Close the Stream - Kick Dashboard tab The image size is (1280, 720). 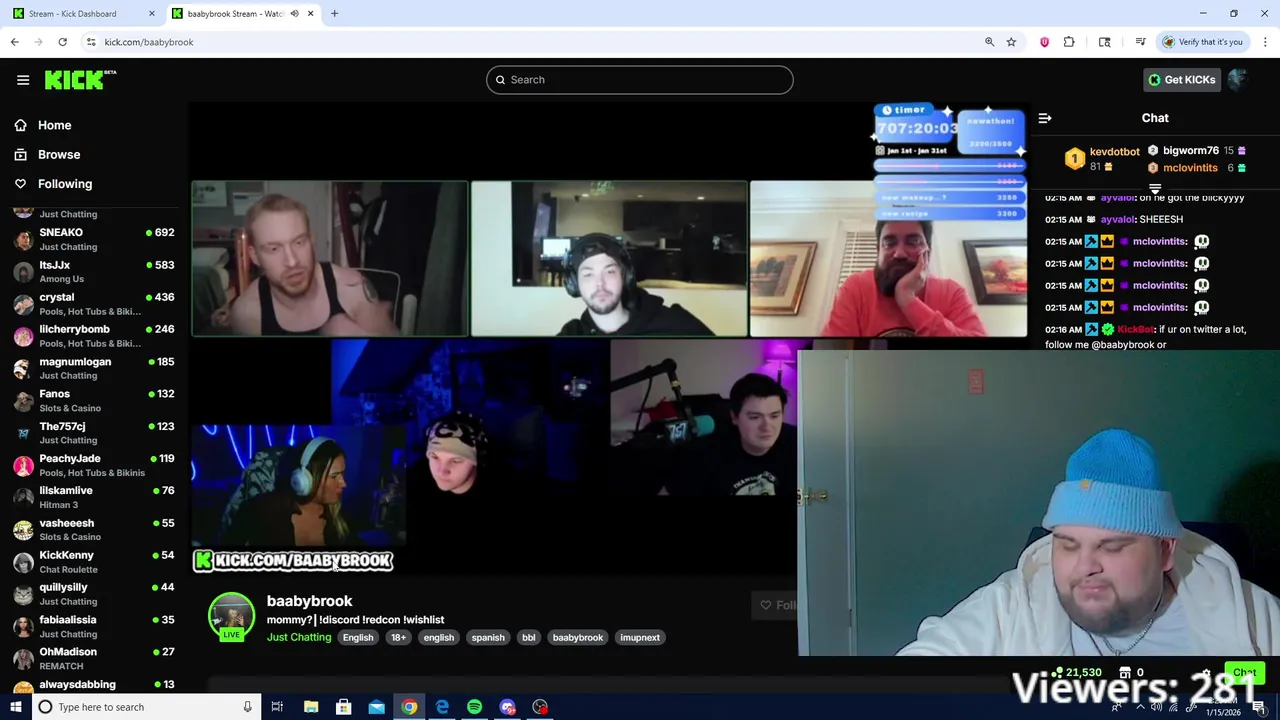point(152,13)
